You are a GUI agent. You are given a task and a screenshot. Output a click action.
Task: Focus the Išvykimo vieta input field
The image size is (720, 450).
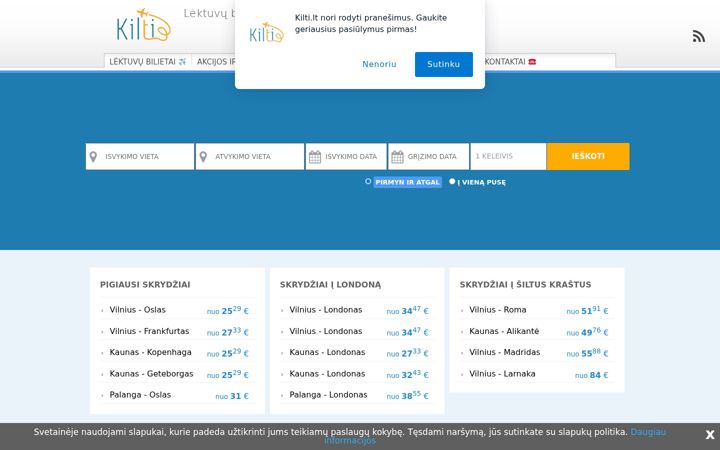tap(140, 156)
